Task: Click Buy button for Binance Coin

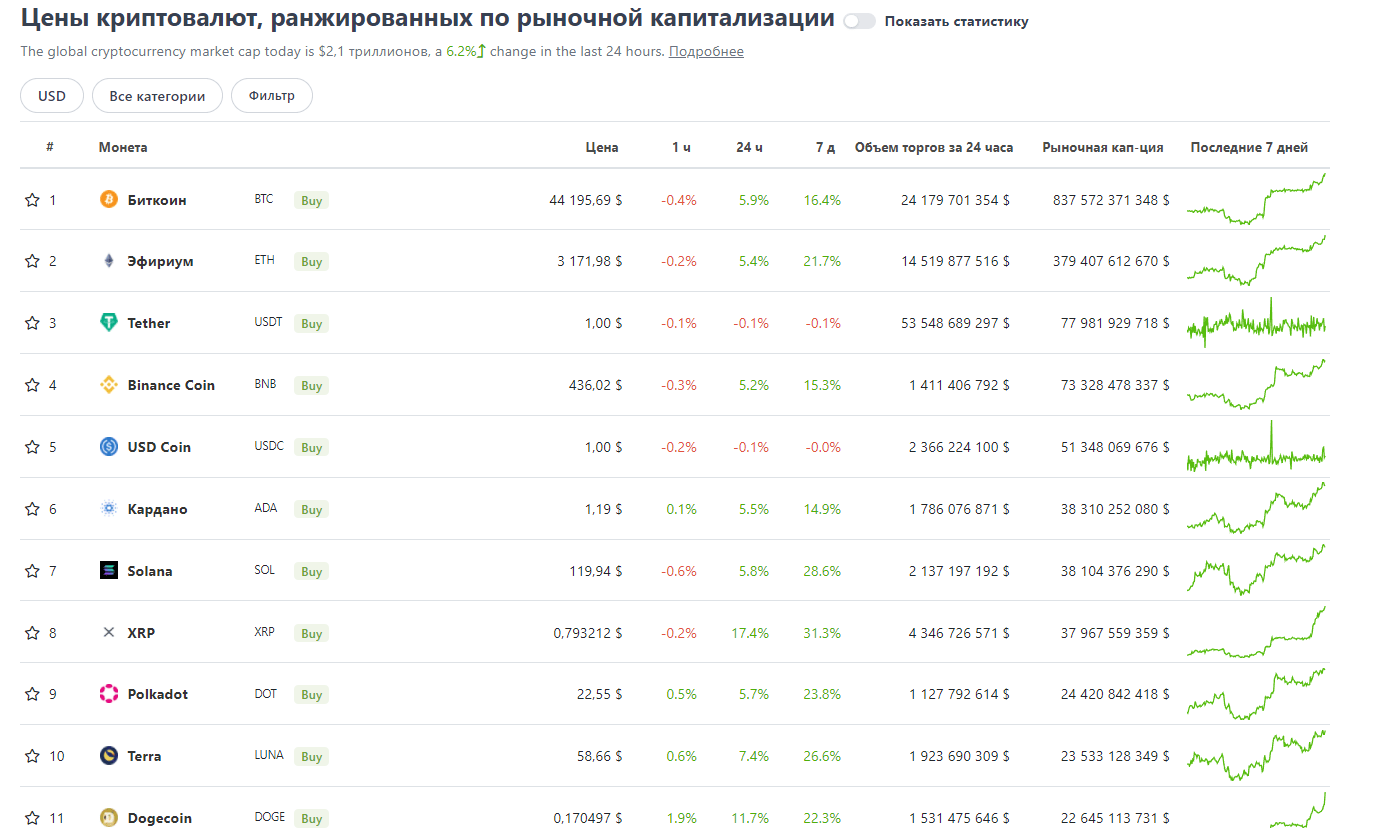Action: coord(311,385)
